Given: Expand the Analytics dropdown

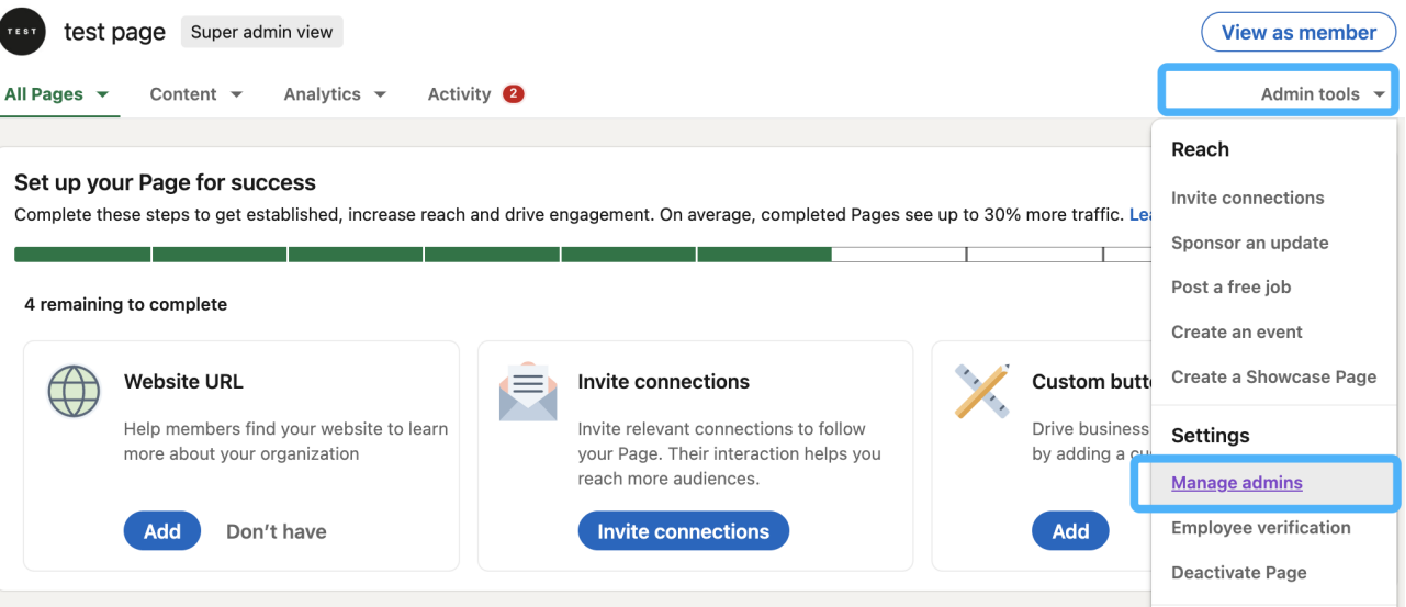Looking at the screenshot, I should 334,94.
